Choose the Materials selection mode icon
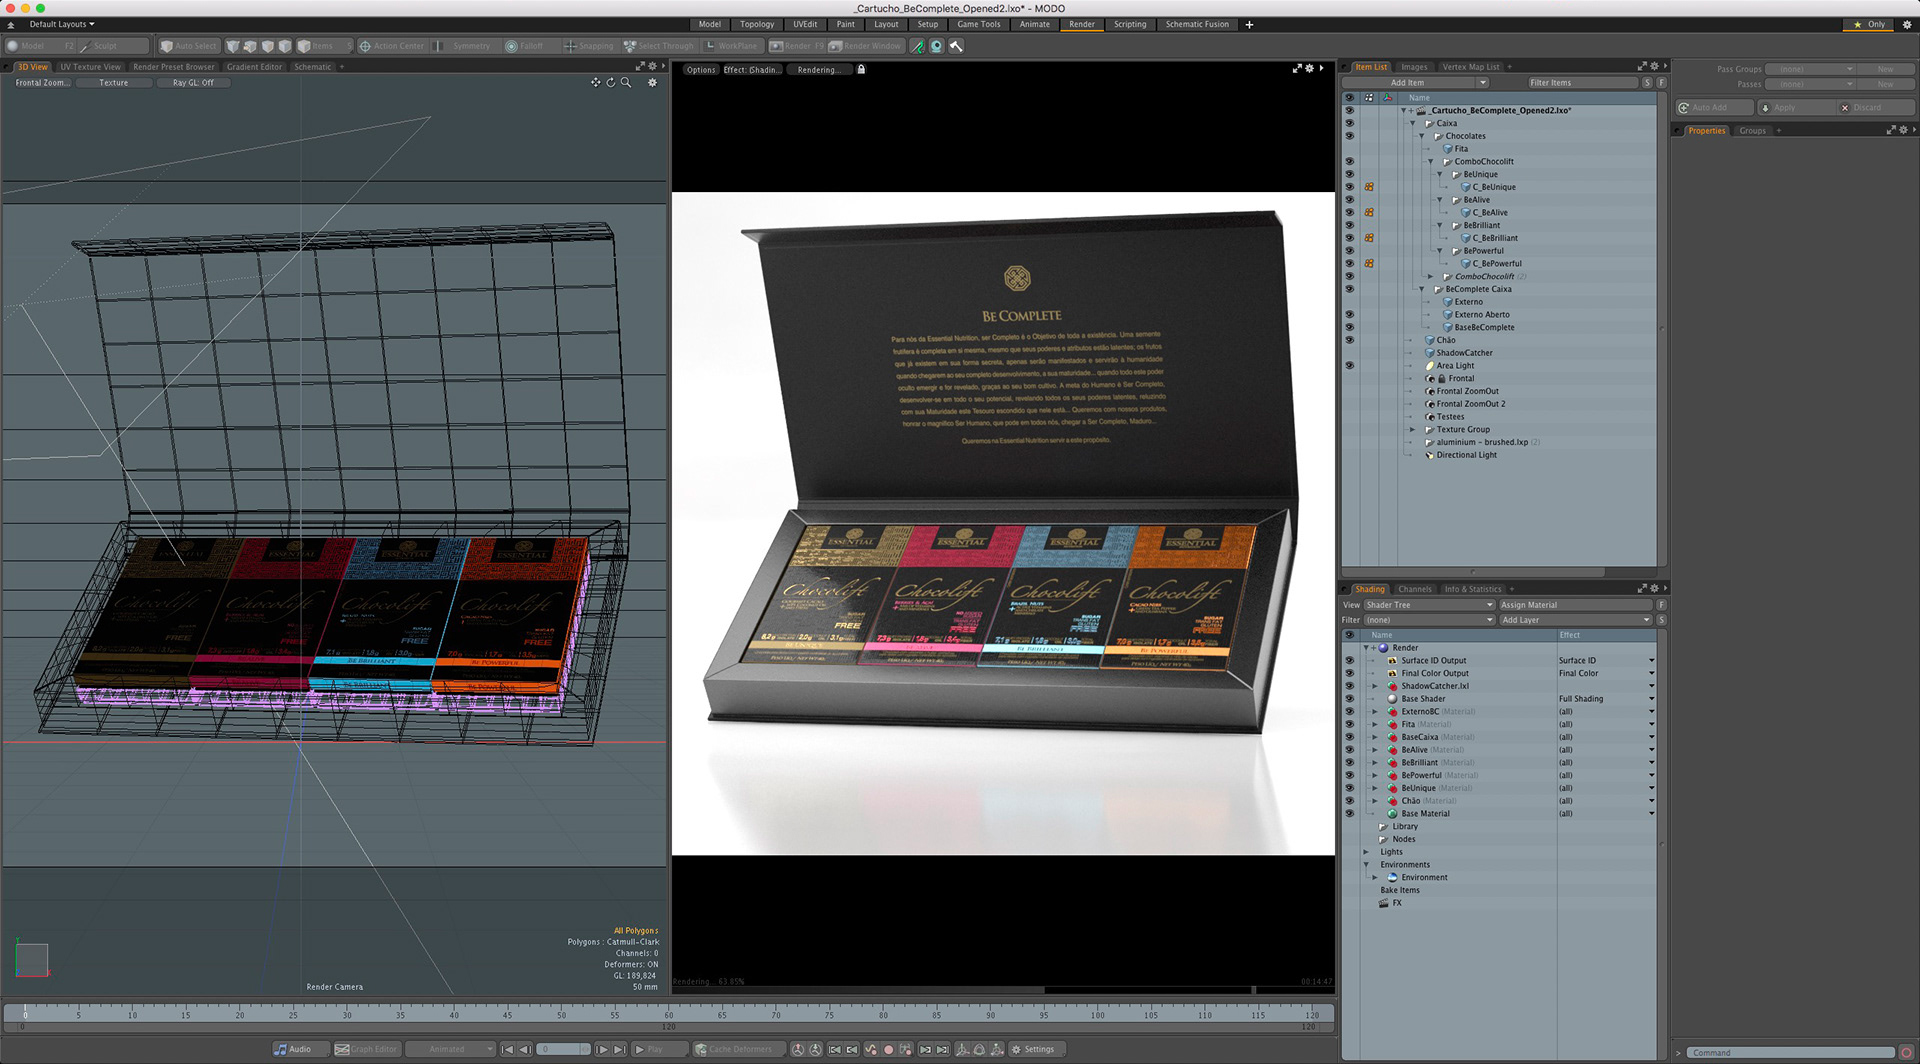 click(x=285, y=46)
